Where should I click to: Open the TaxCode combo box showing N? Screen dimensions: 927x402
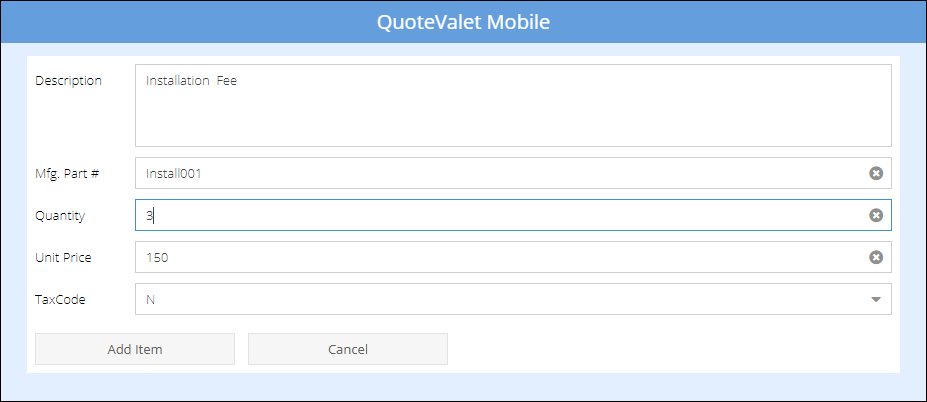pyautogui.click(x=500, y=299)
